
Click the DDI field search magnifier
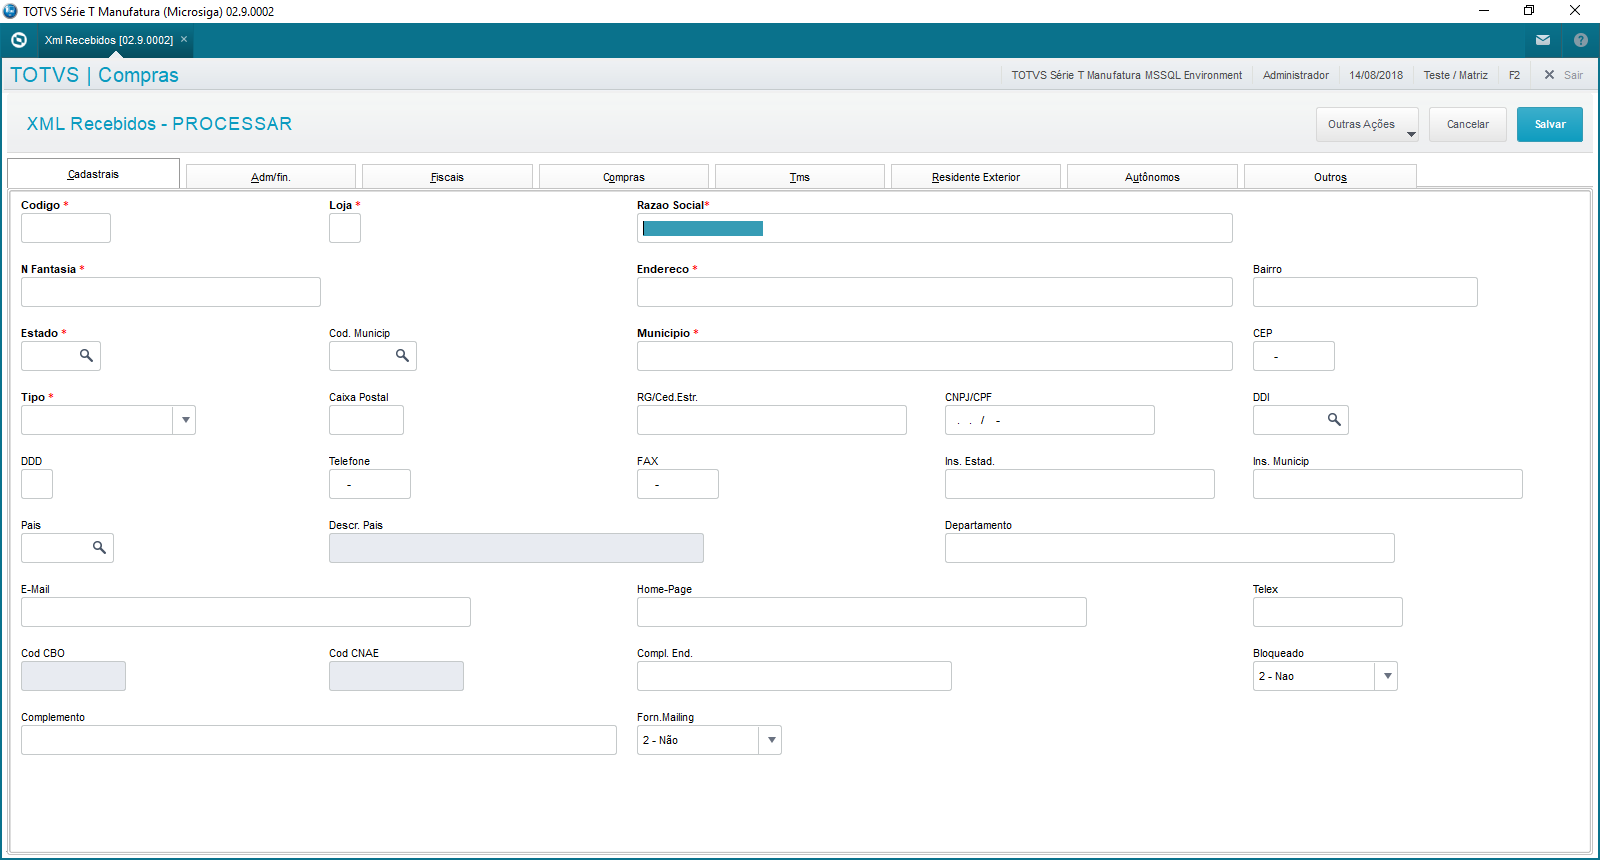click(1334, 420)
